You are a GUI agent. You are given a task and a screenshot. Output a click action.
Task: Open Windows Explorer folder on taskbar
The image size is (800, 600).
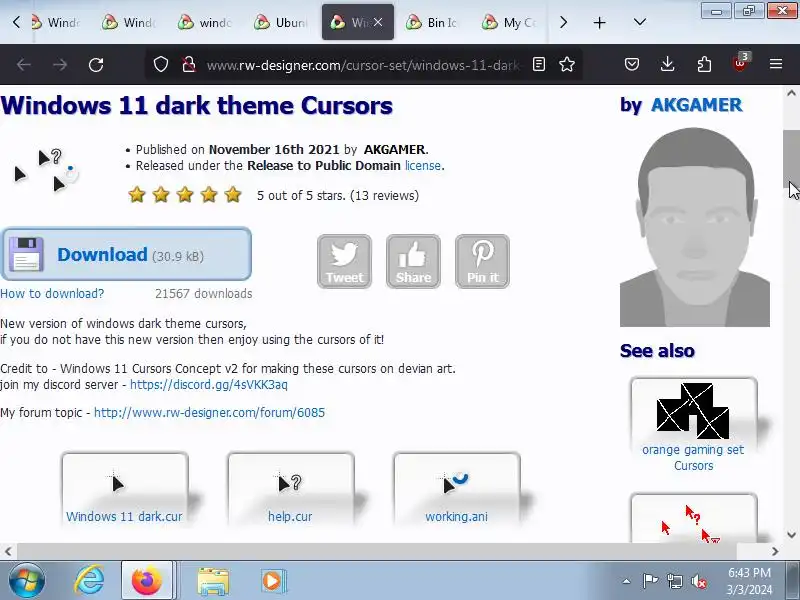click(213, 581)
